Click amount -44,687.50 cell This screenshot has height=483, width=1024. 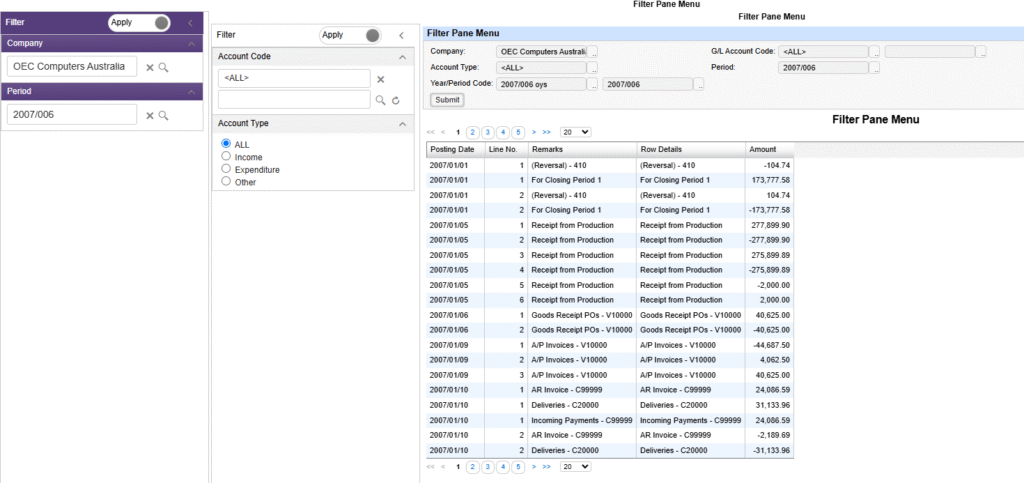click(769, 345)
